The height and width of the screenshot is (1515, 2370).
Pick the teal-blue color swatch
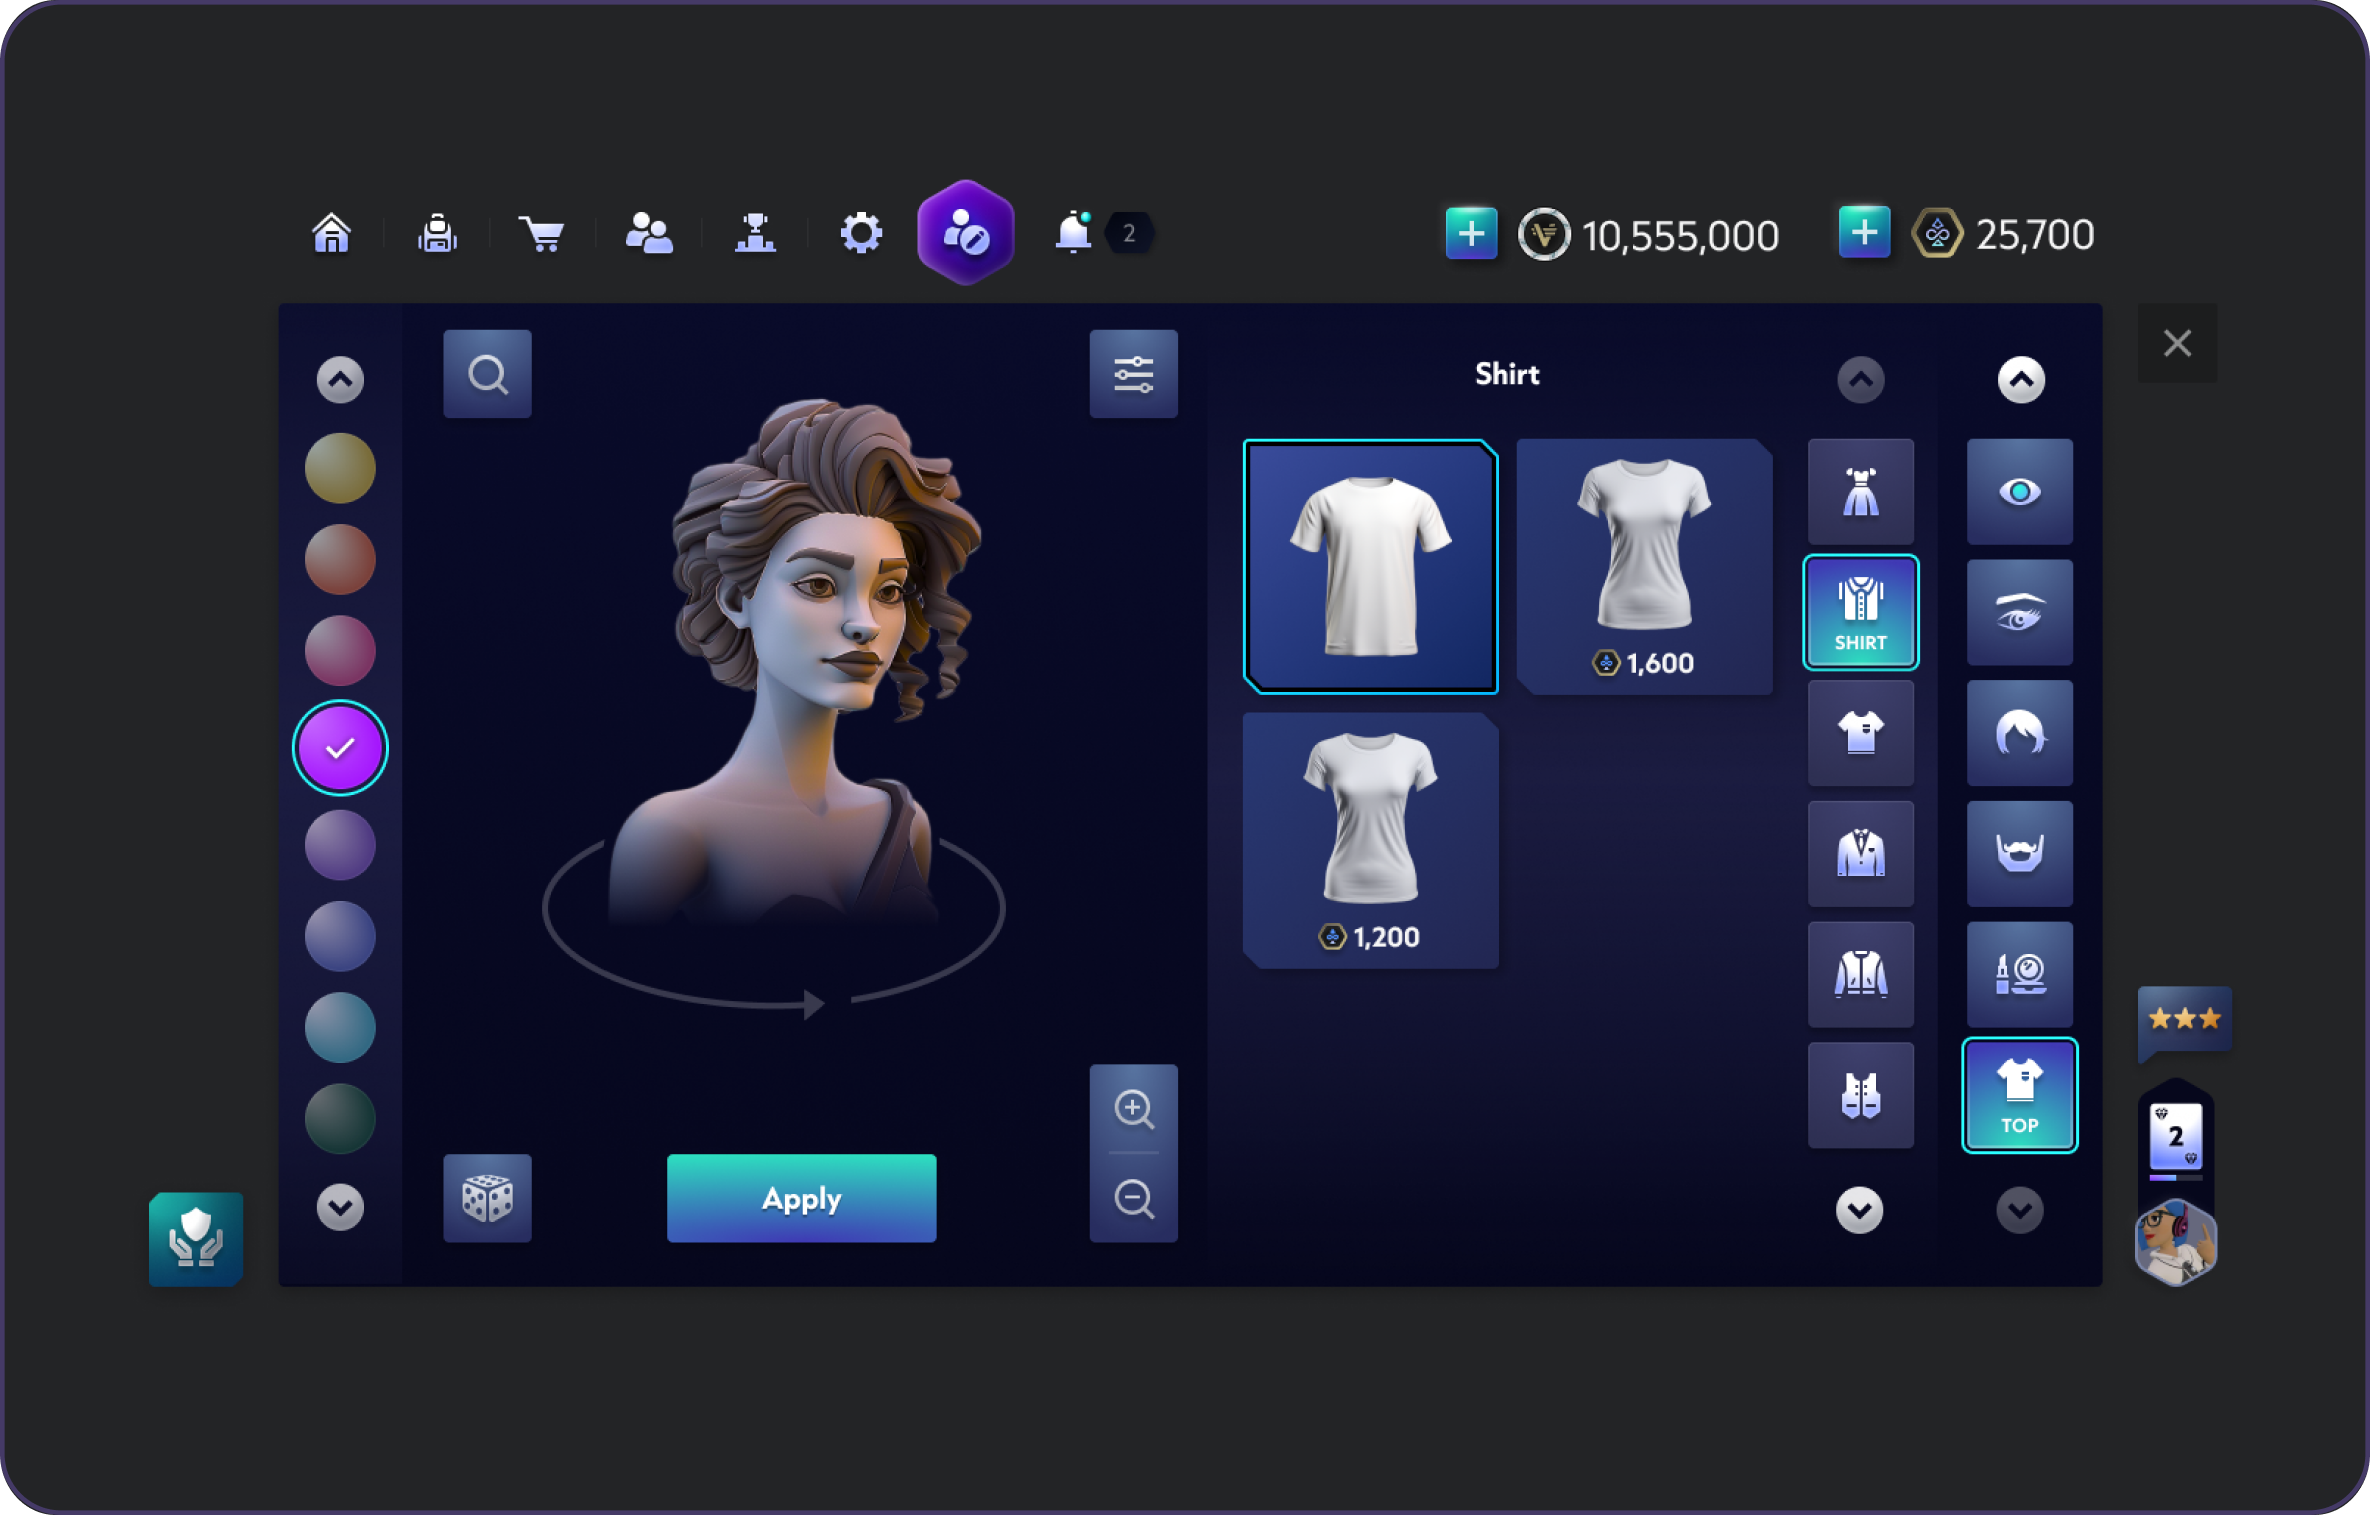tap(340, 1027)
